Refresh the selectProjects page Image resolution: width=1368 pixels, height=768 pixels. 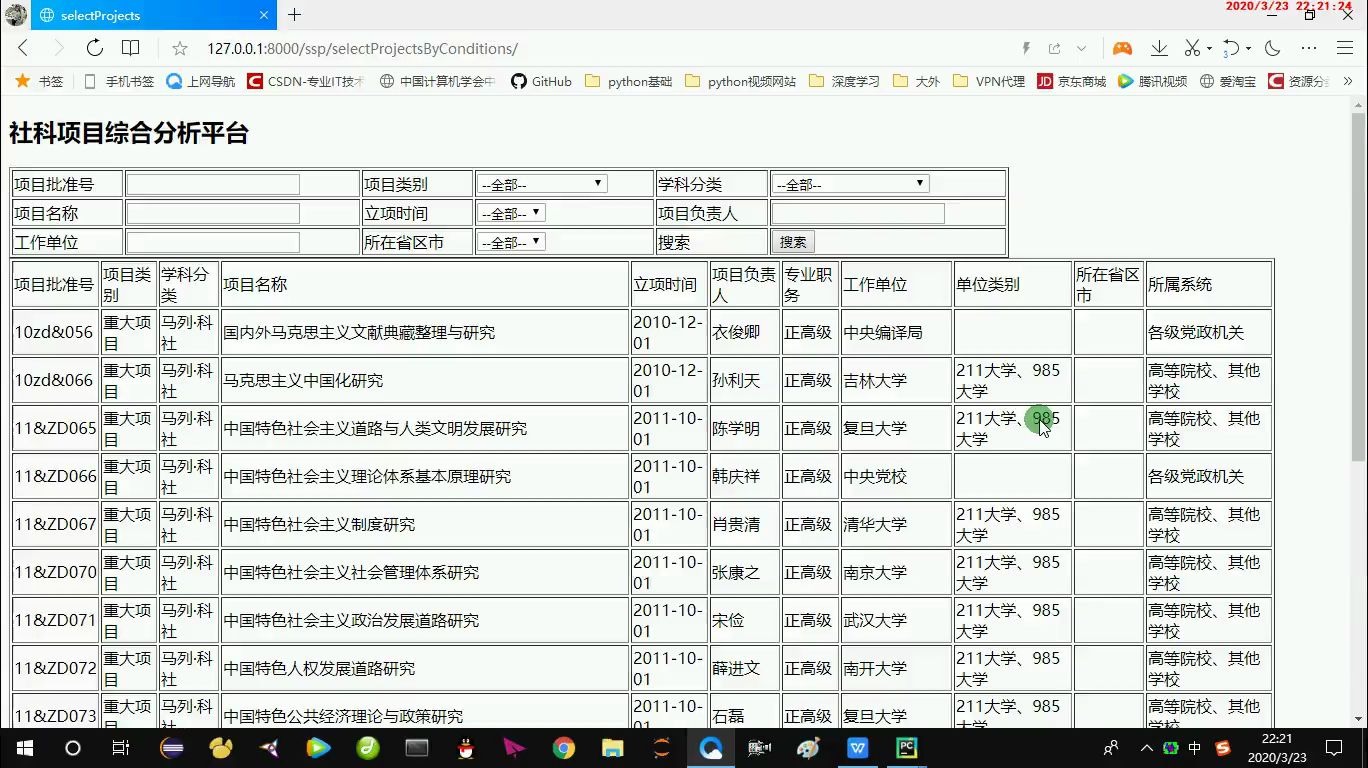94,48
